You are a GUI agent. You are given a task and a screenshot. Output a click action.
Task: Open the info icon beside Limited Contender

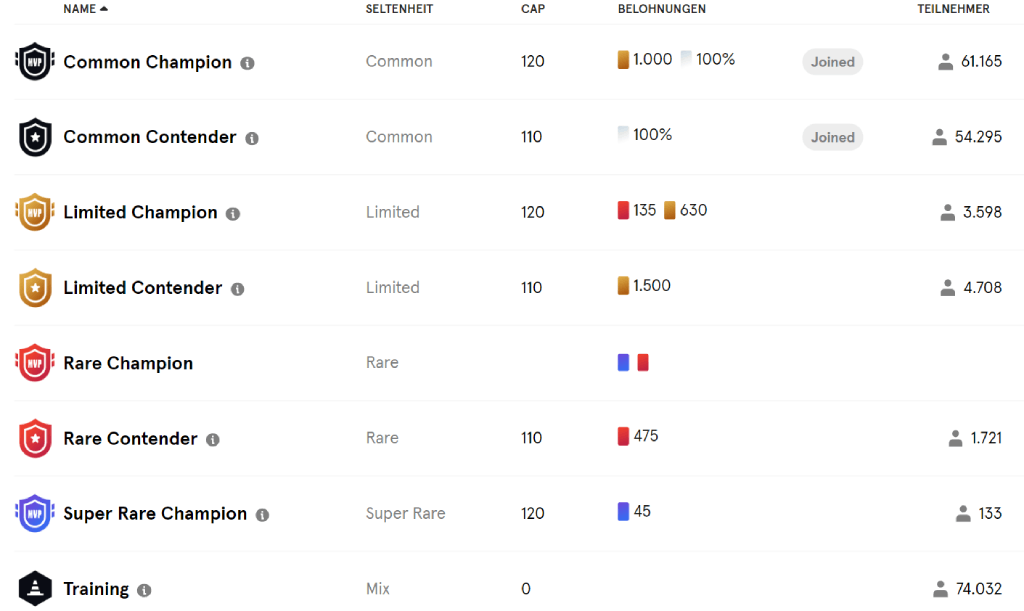[x=238, y=289]
